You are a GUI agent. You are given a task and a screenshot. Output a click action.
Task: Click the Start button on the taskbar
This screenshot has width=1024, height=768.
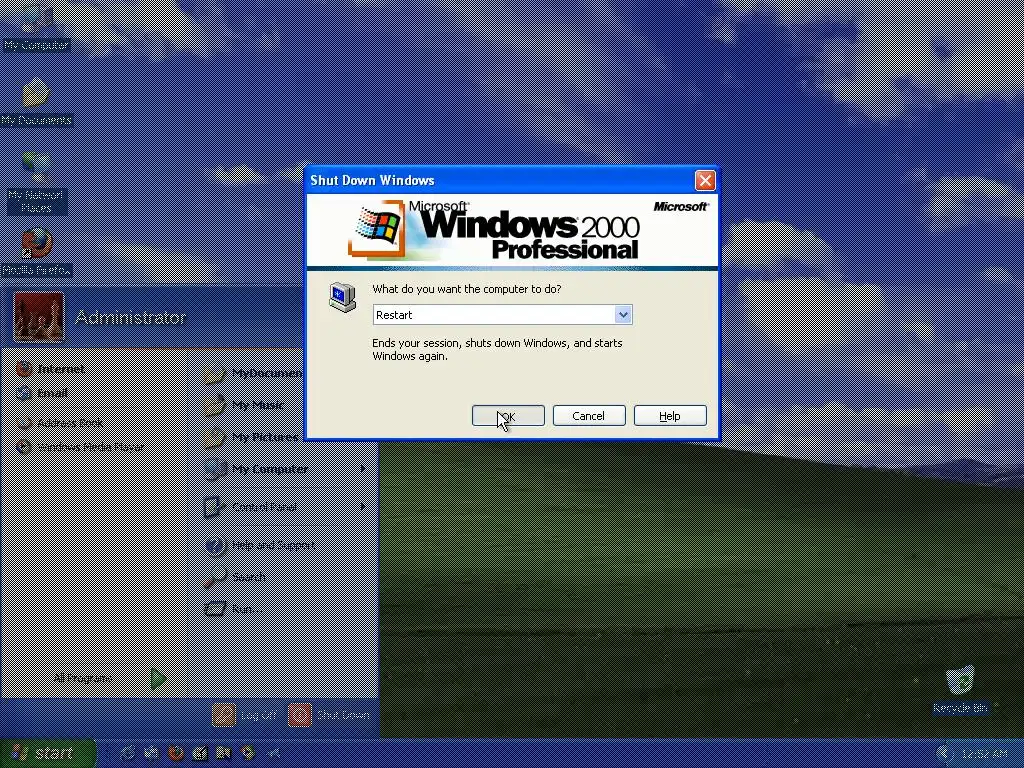click(x=47, y=754)
